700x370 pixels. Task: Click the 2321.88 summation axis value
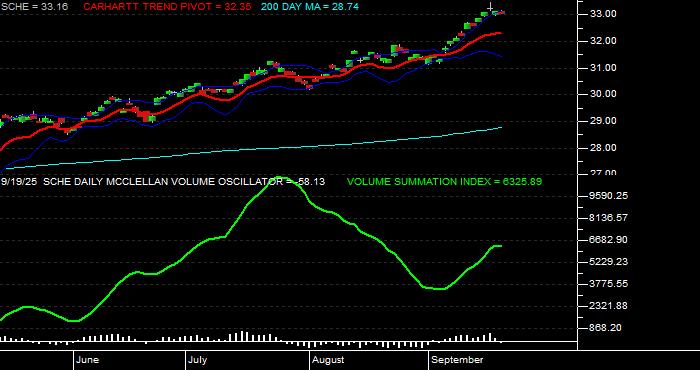tap(608, 306)
